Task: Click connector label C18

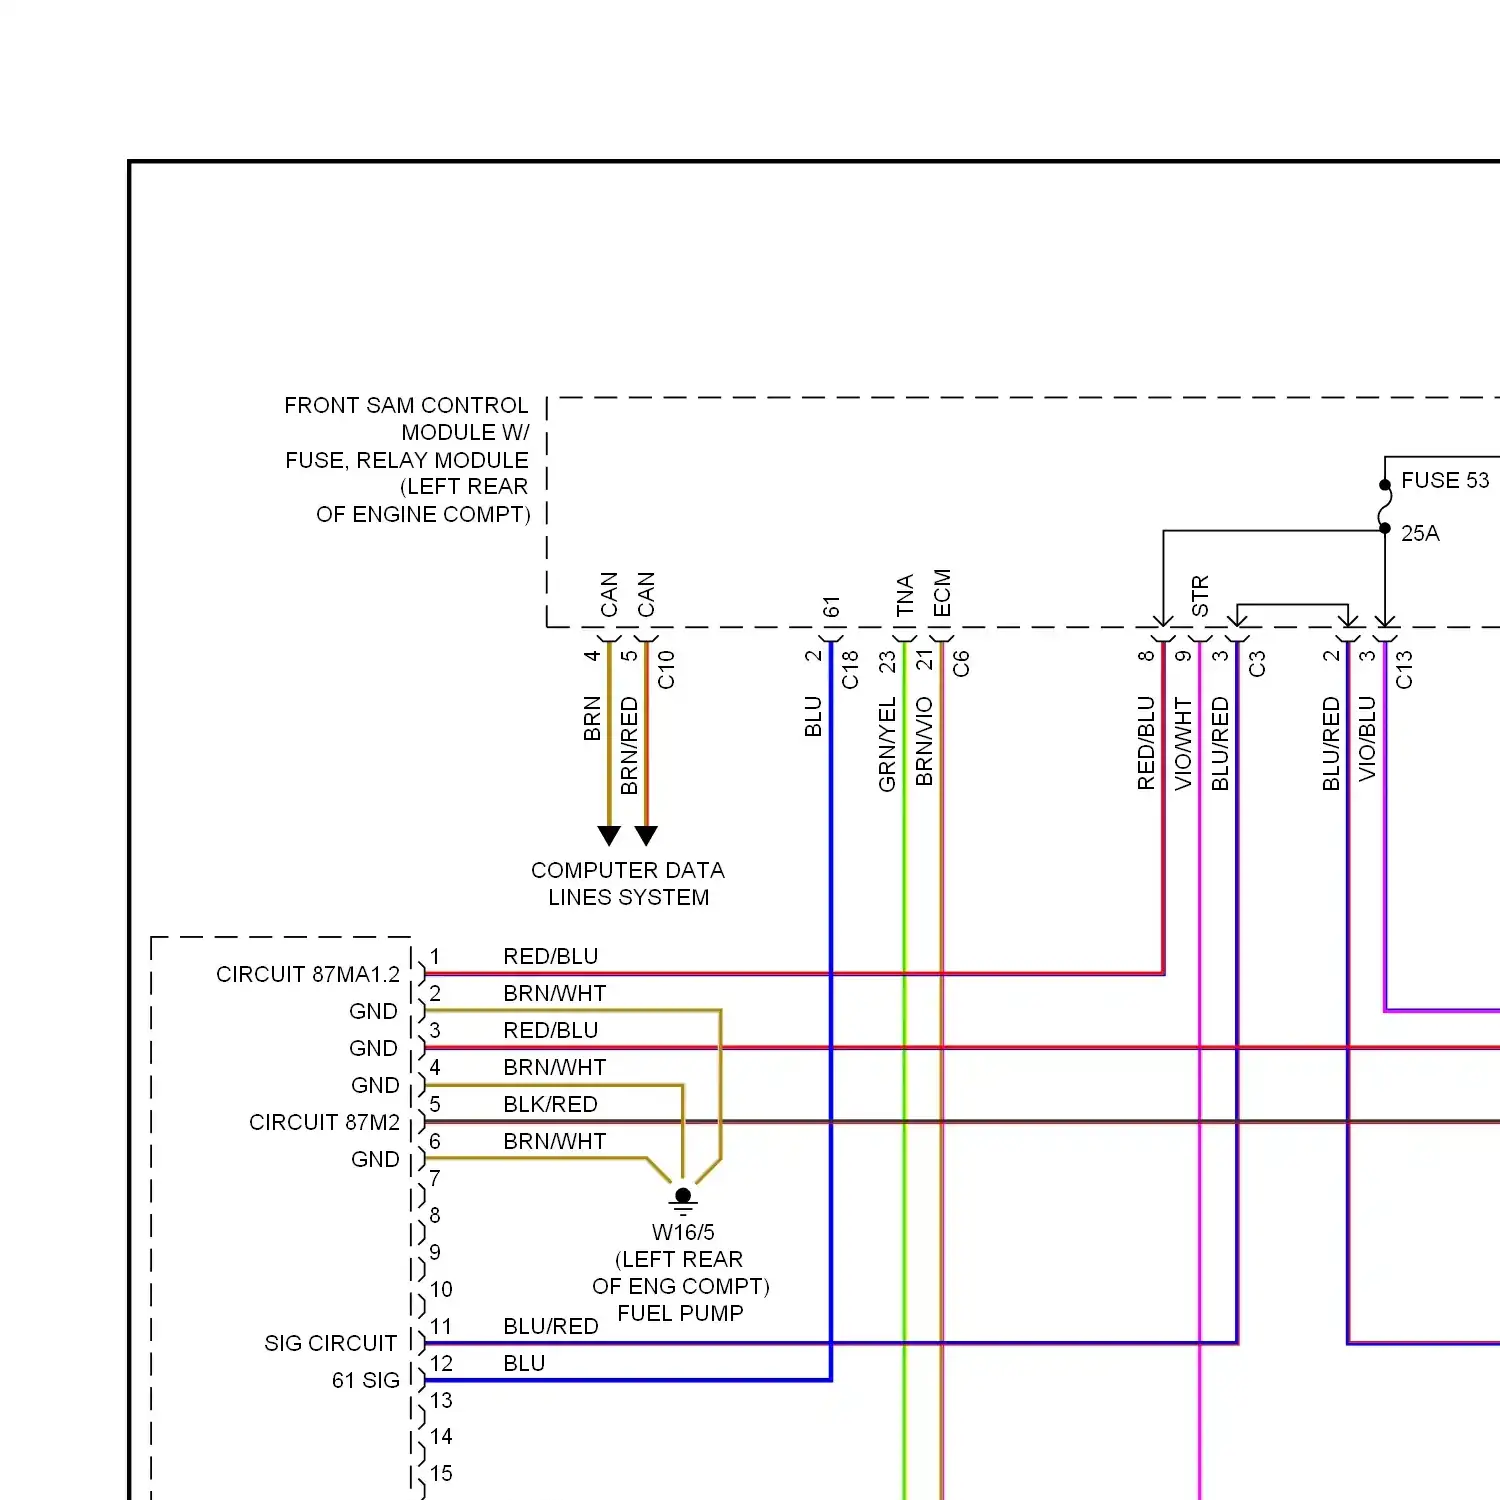Action: click(x=851, y=669)
